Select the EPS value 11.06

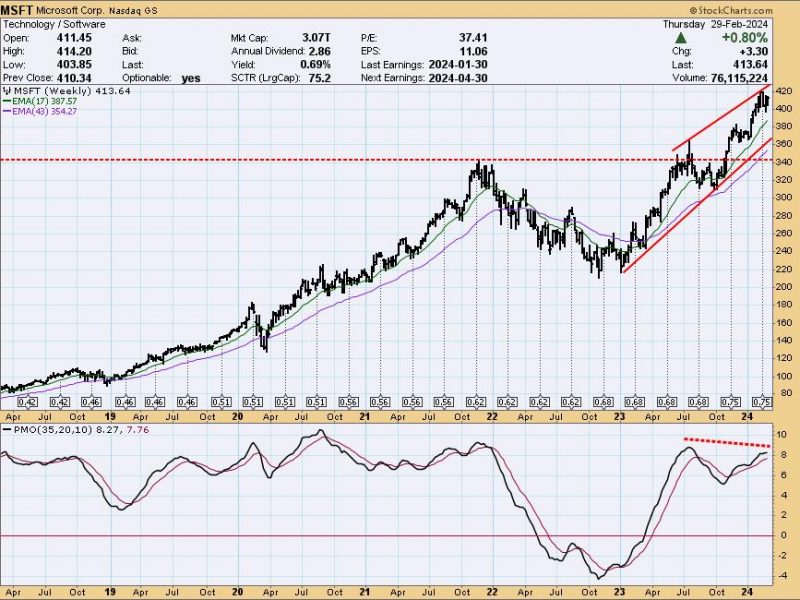pos(473,51)
